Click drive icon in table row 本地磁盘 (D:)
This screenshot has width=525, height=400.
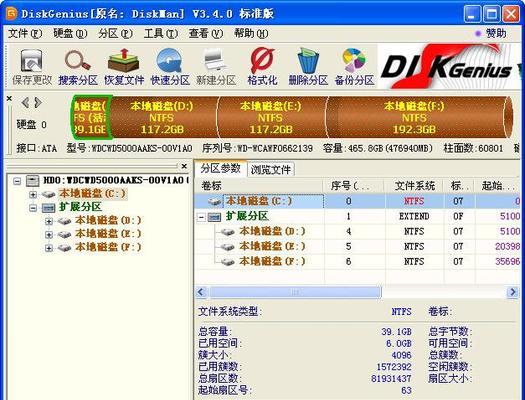click(228, 232)
